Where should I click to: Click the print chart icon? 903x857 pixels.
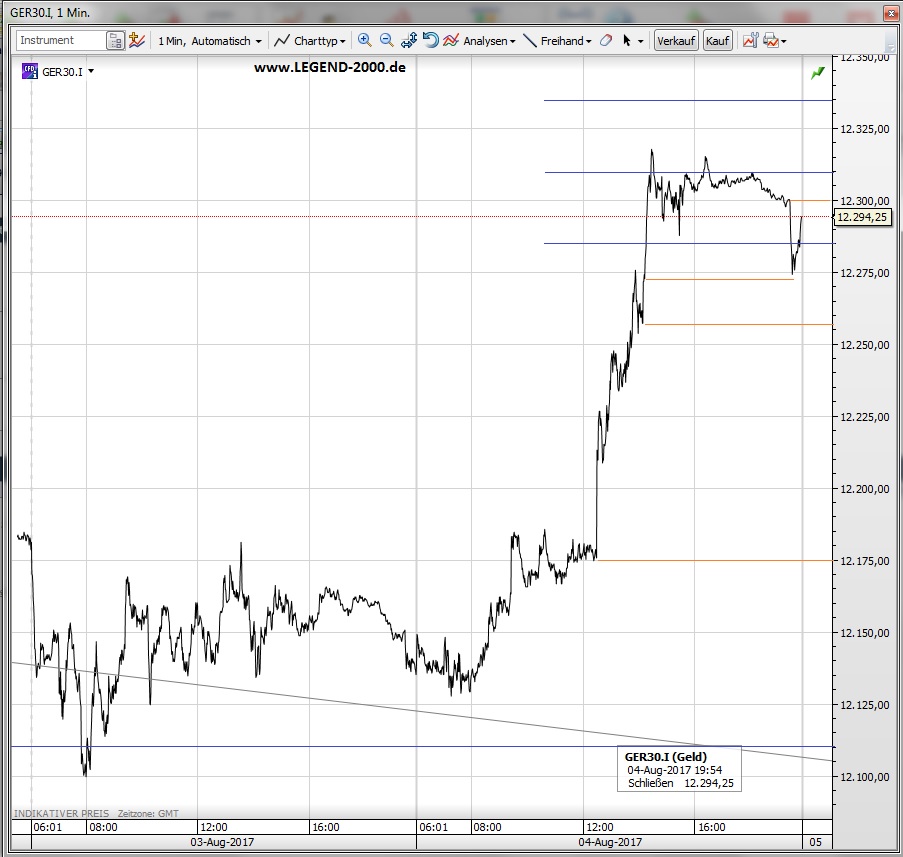pos(771,40)
